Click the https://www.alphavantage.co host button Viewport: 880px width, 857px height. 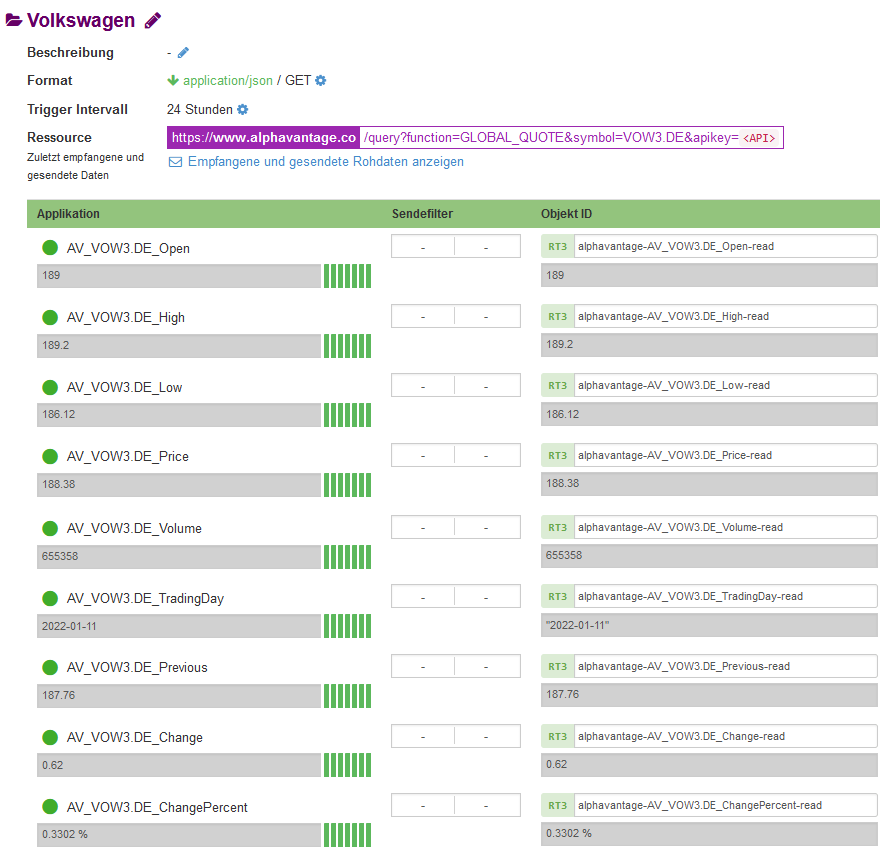coord(263,138)
